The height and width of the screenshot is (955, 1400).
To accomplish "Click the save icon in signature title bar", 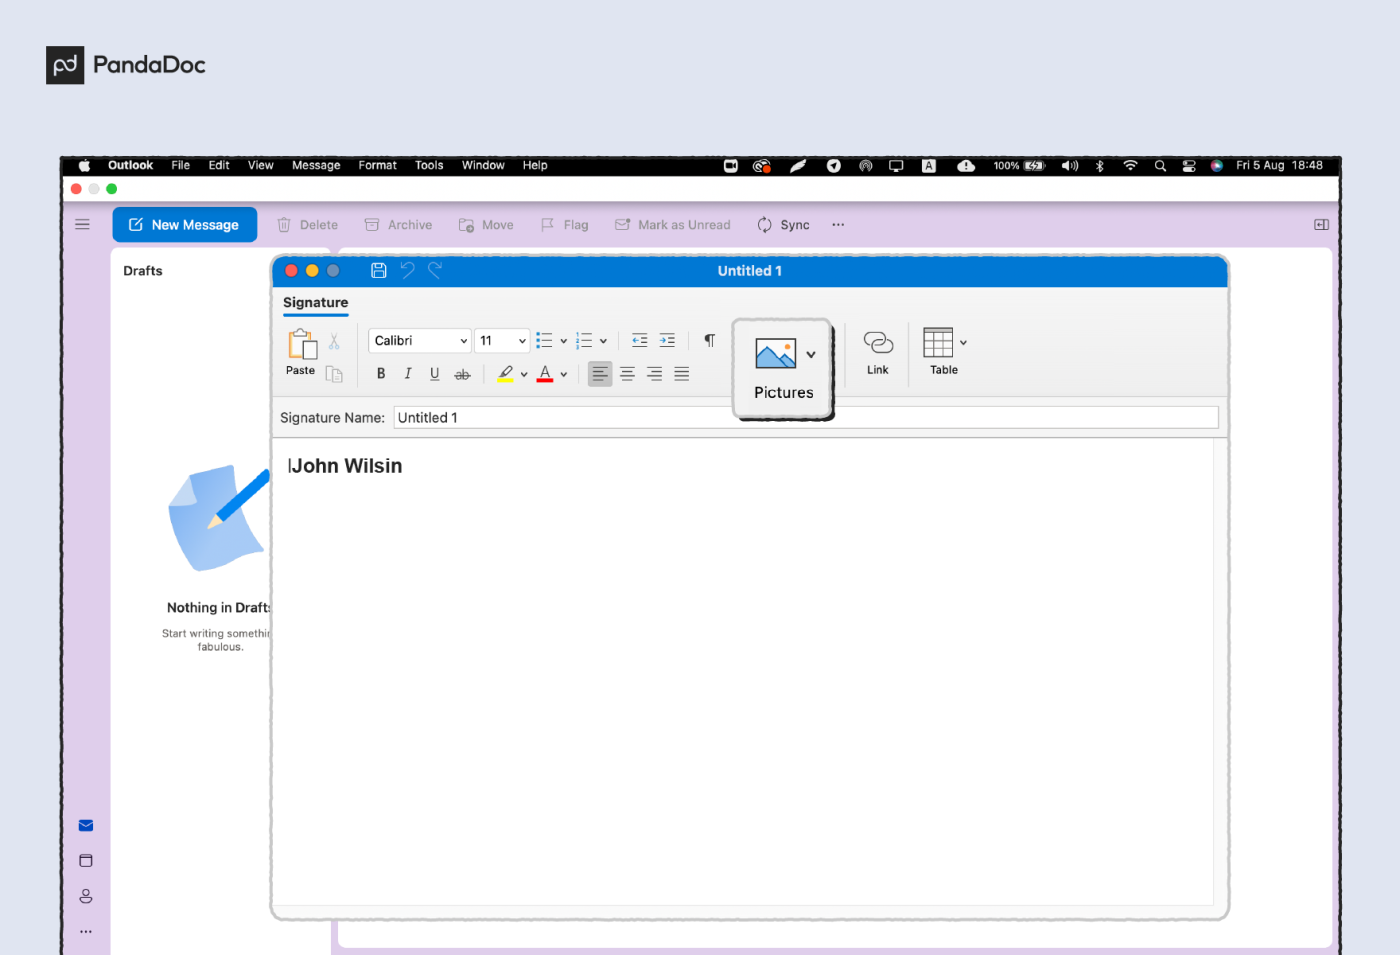I will pyautogui.click(x=379, y=271).
